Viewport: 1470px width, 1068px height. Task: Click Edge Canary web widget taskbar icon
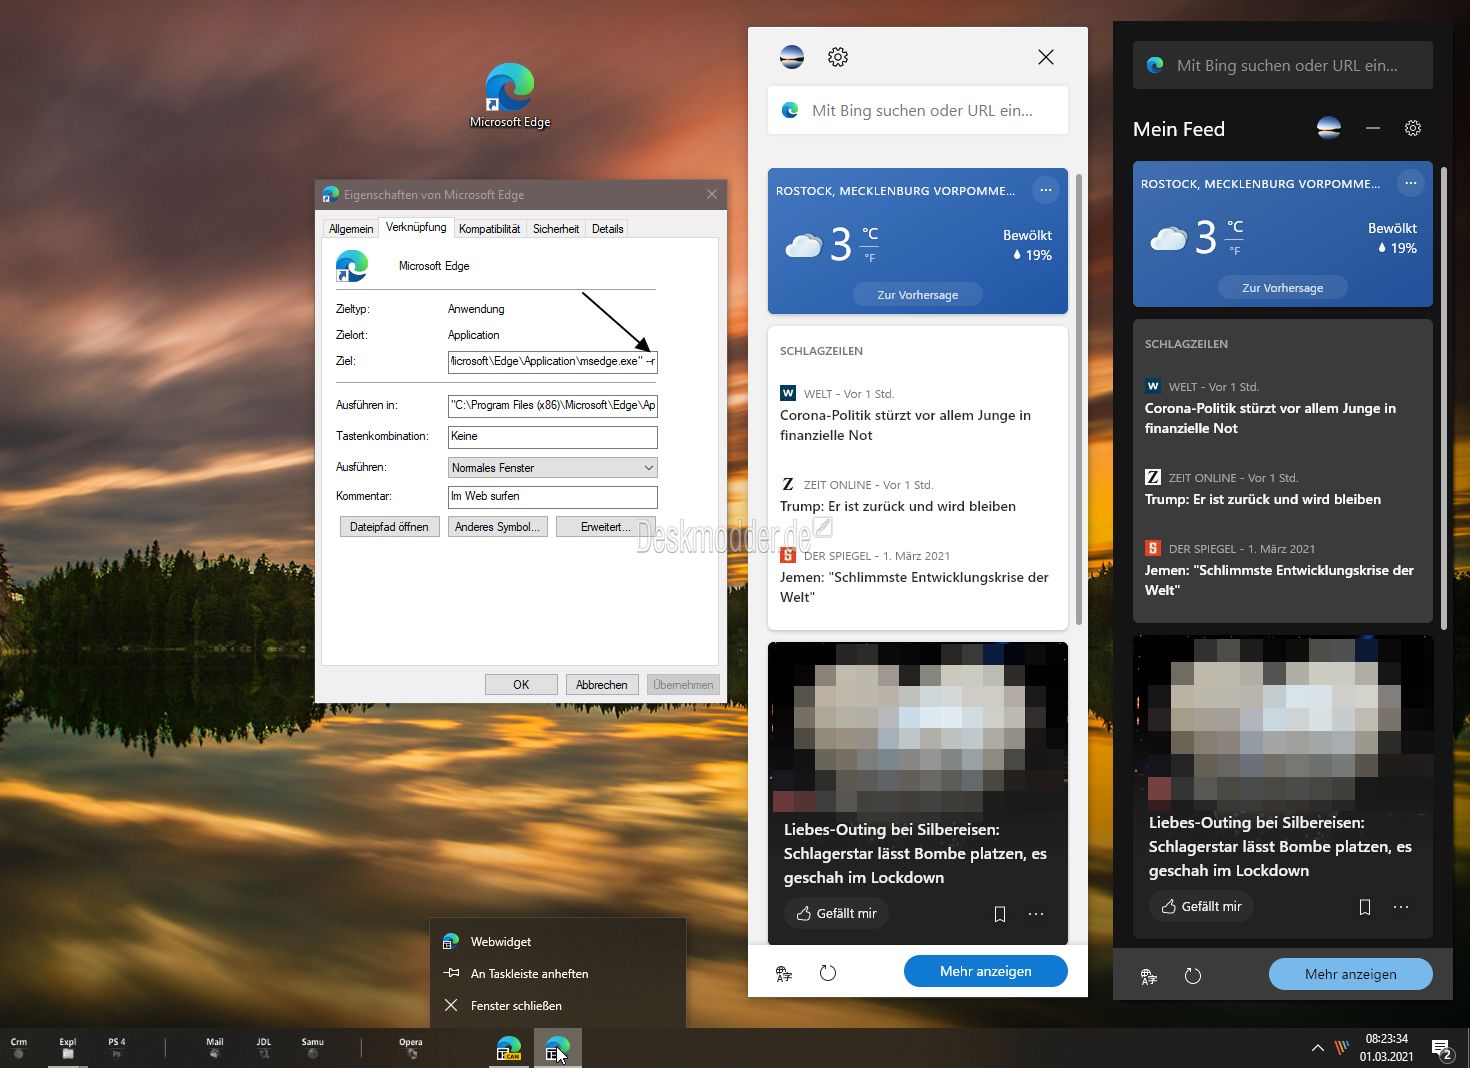pos(509,1049)
